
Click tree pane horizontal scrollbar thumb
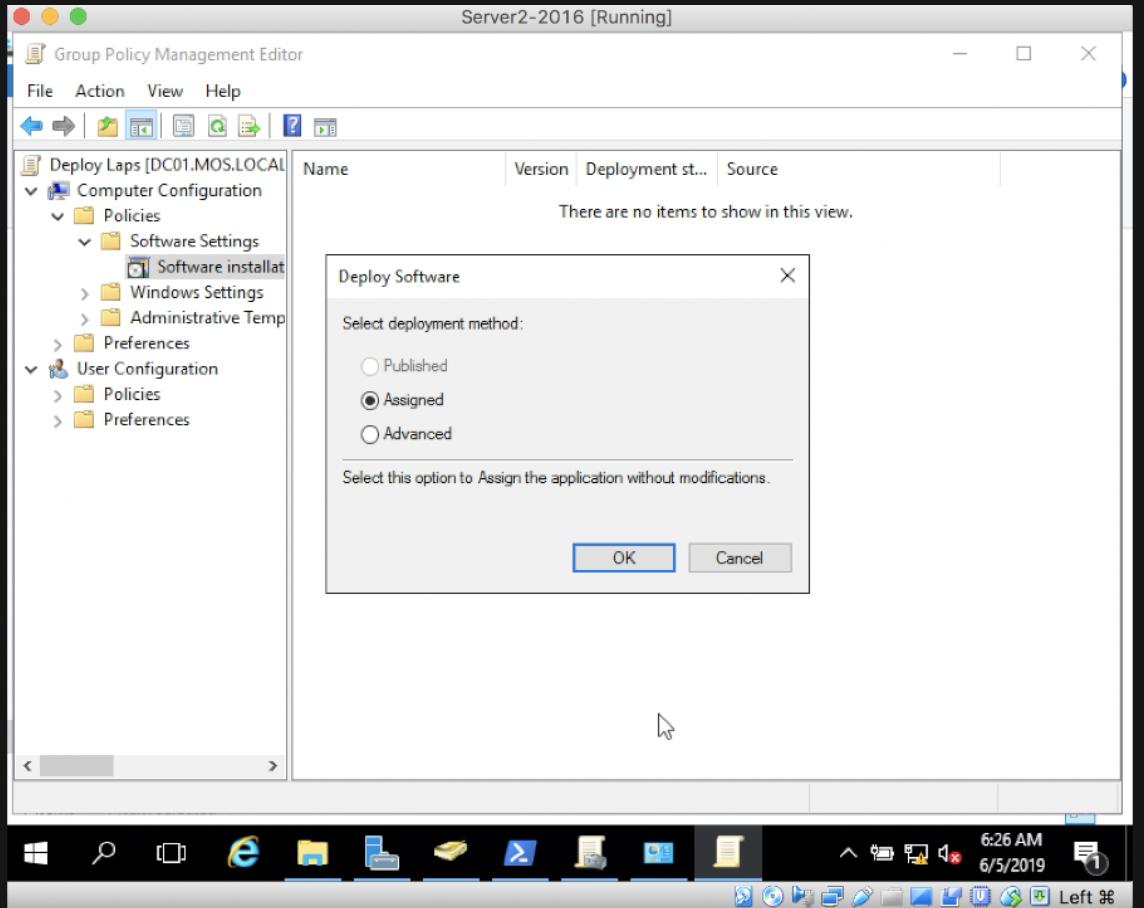click(77, 766)
